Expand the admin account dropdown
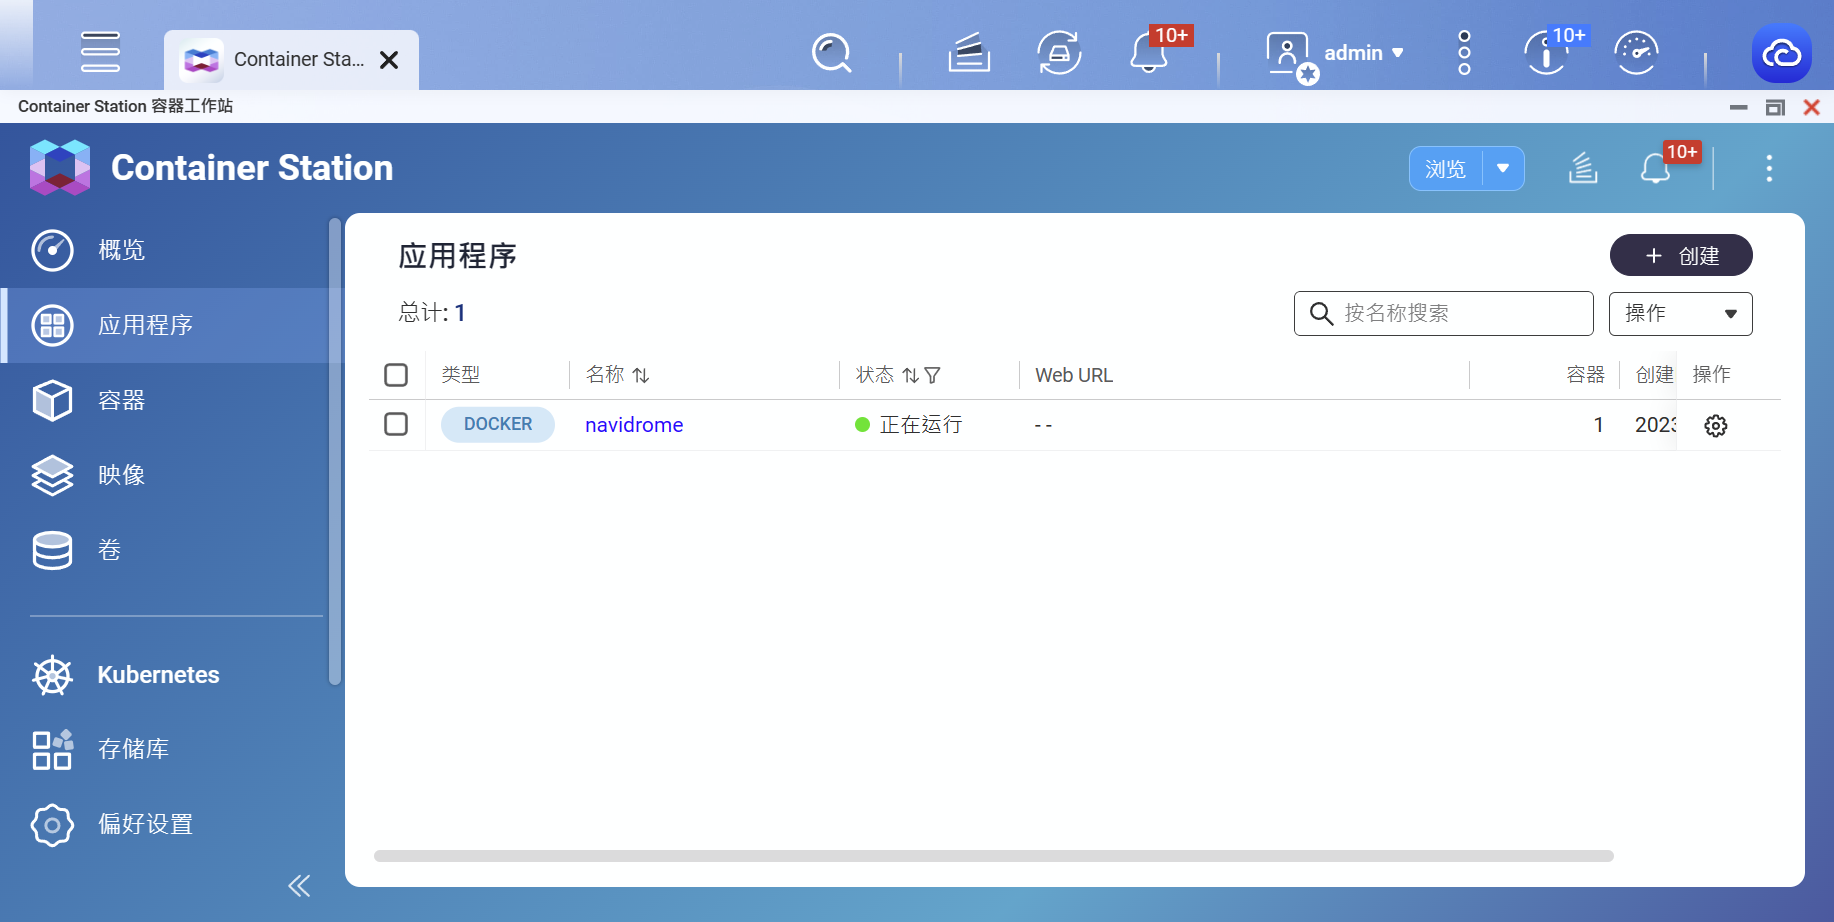Screen dimensions: 1834x922 coord(1397,53)
